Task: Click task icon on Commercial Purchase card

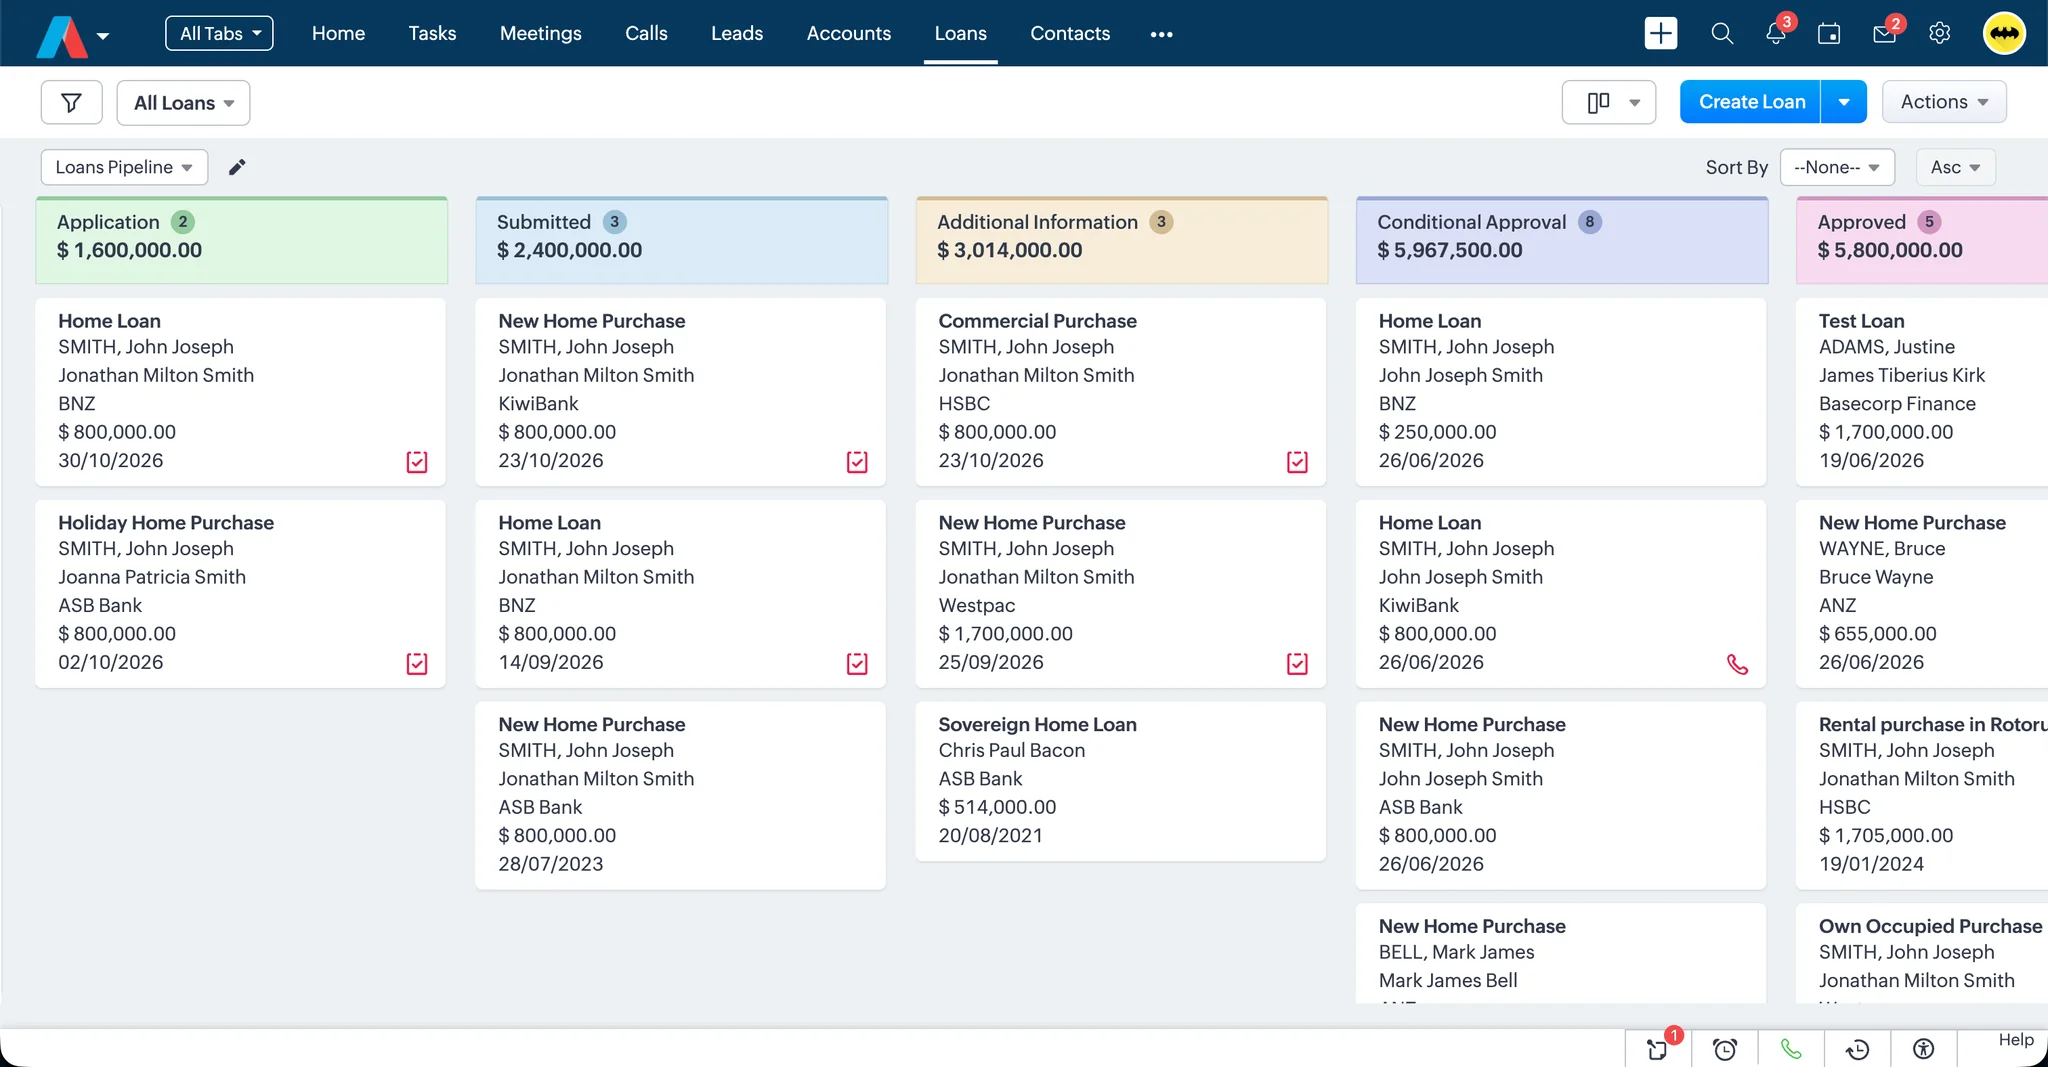Action: click(x=1297, y=461)
